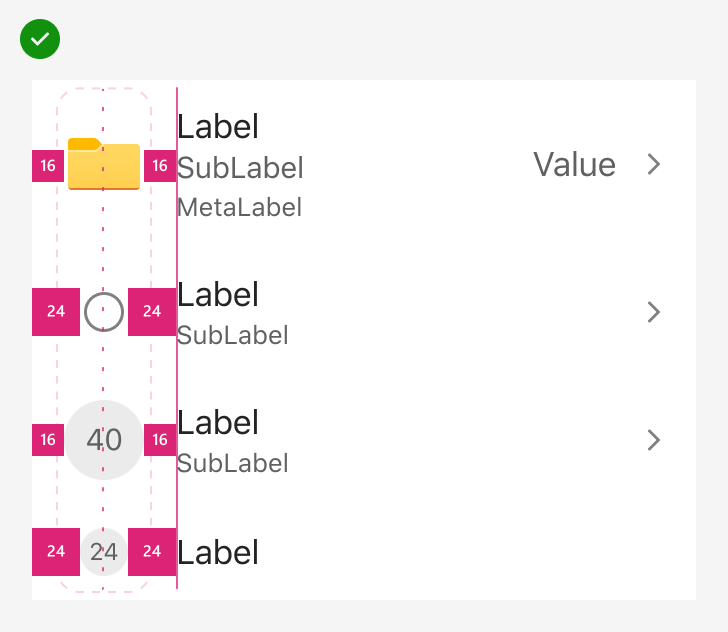This screenshot has width=728, height=632.
Task: Open the second row's chevron arrow
Action: [654, 312]
